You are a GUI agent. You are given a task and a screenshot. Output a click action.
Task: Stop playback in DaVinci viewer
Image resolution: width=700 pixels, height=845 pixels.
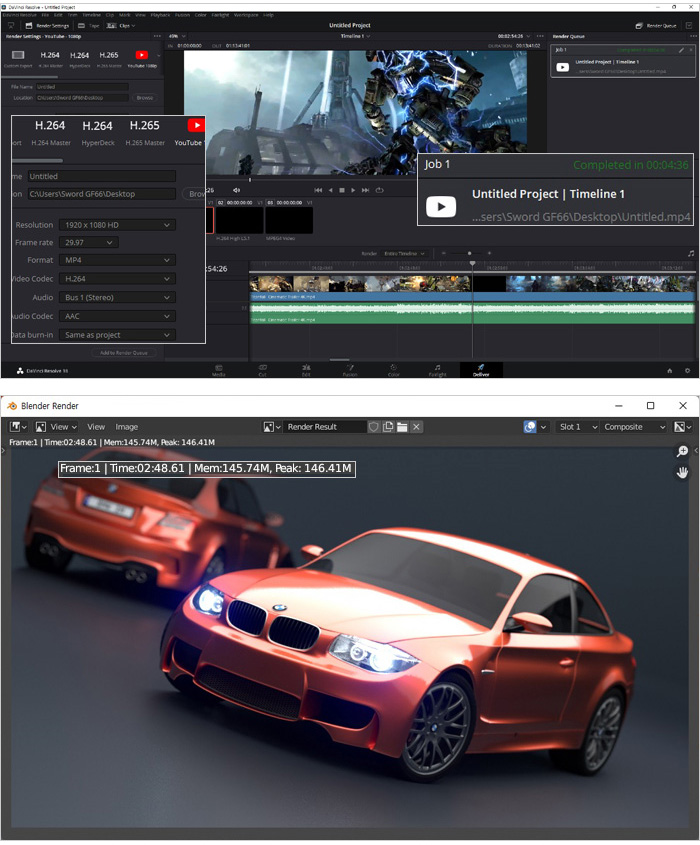(342, 190)
